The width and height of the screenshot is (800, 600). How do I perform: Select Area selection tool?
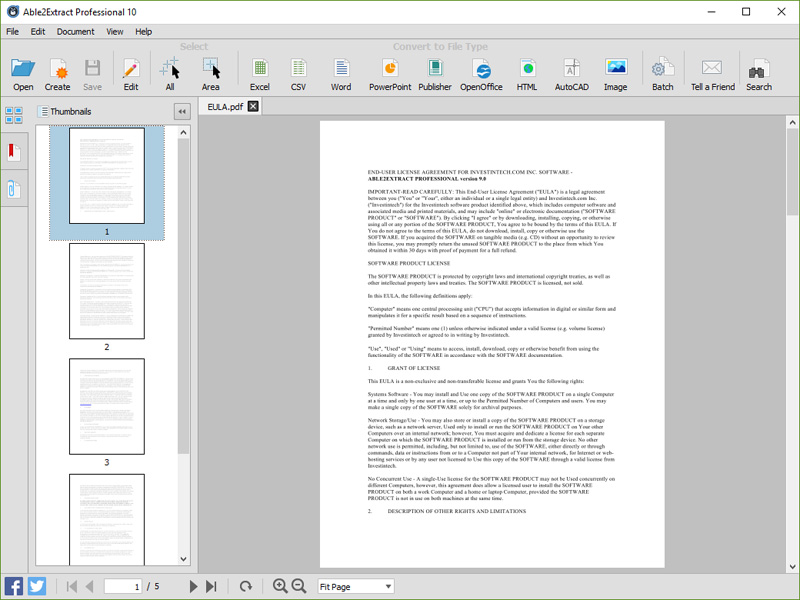pos(210,73)
